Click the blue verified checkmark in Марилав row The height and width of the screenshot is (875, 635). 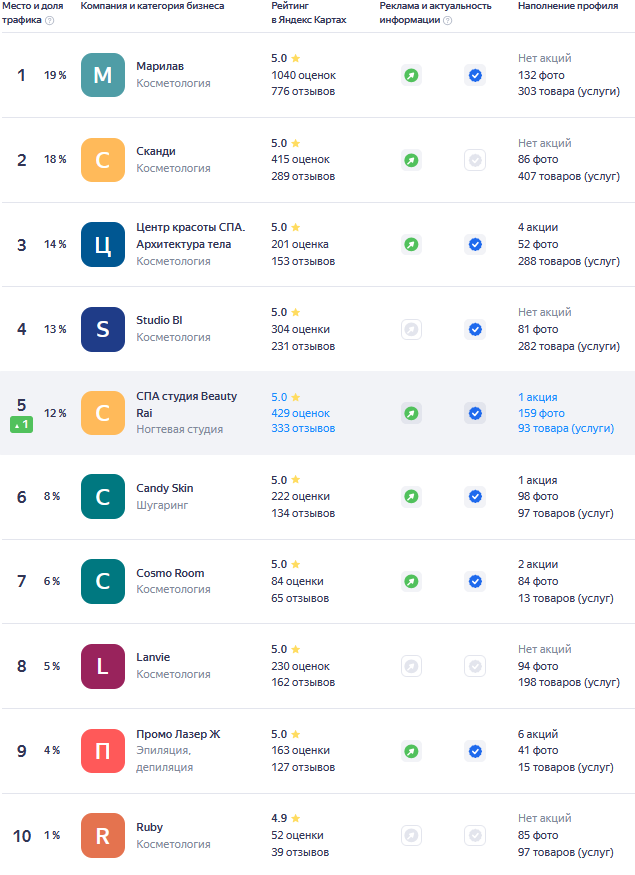pyautogui.click(x=475, y=75)
